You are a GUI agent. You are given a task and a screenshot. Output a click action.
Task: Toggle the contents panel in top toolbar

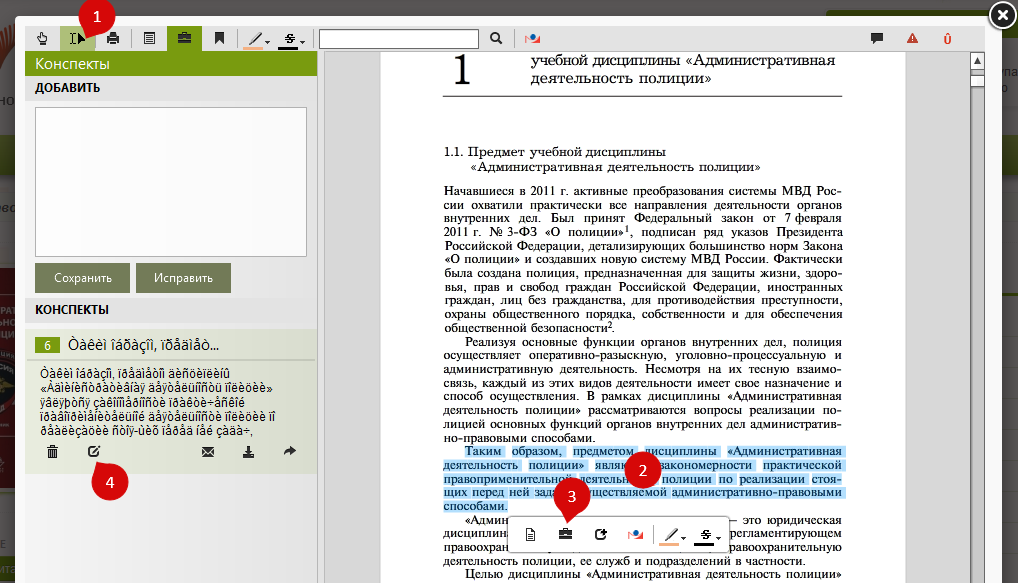149,39
